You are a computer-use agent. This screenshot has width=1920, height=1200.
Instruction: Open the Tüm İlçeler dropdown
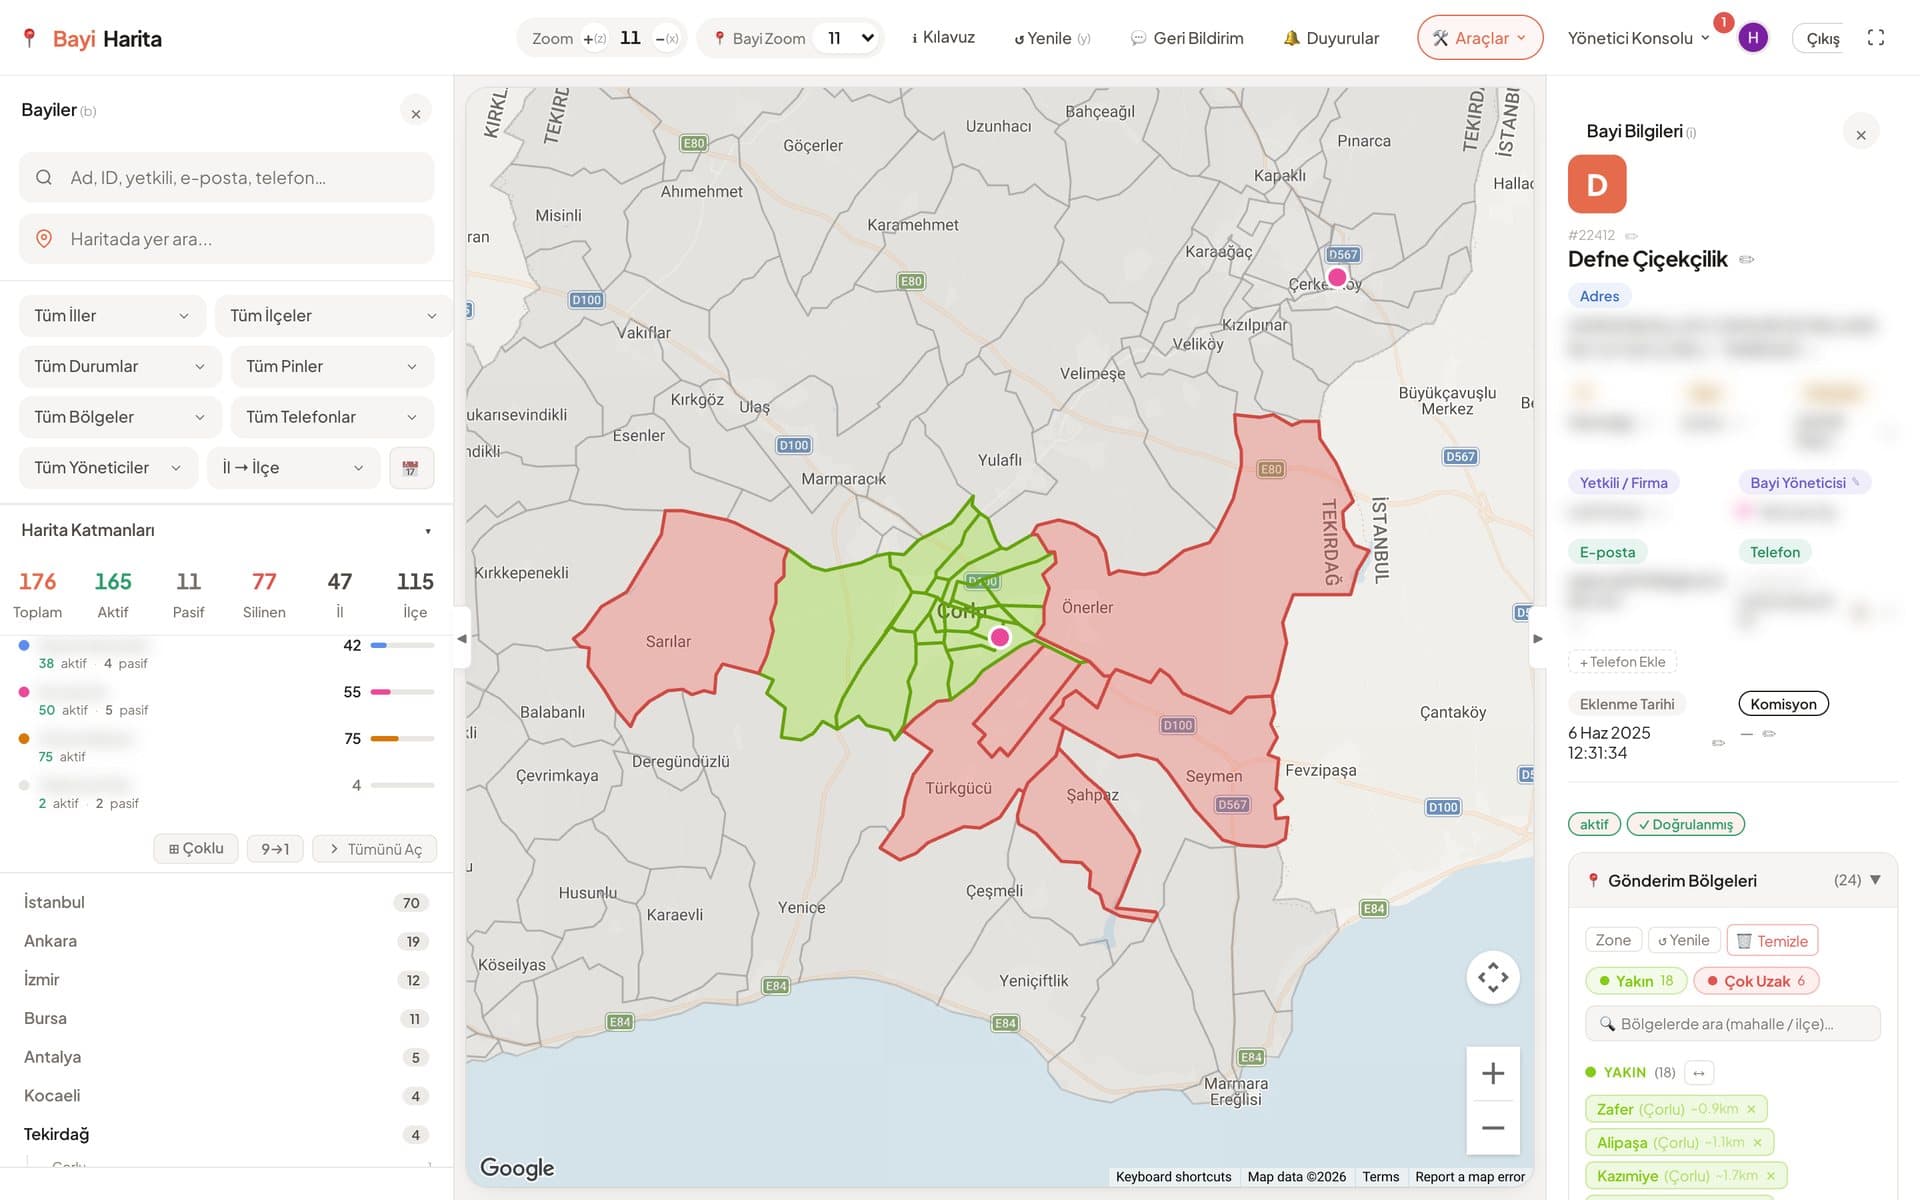coord(333,316)
